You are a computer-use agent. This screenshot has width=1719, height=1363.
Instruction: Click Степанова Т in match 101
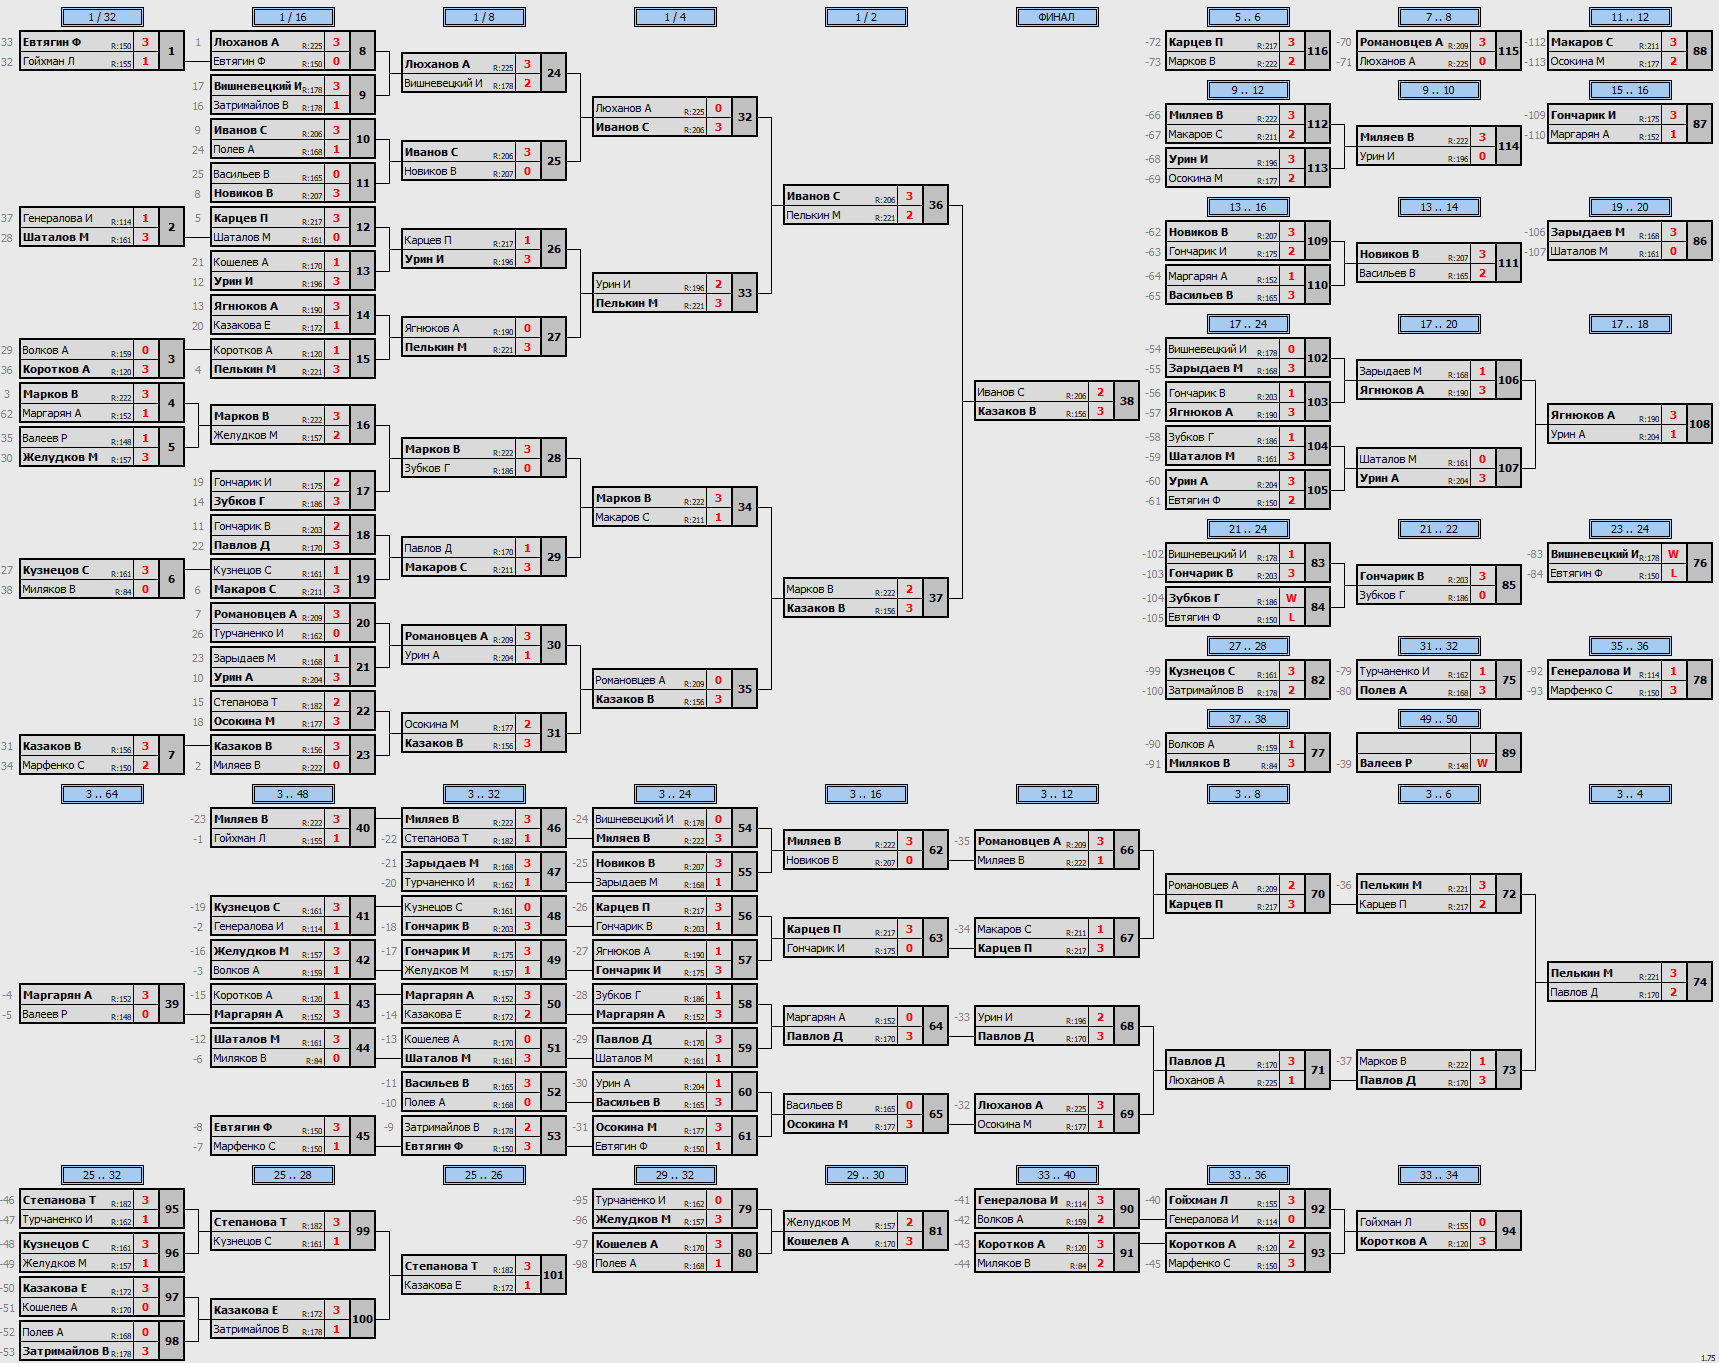(x=441, y=1266)
